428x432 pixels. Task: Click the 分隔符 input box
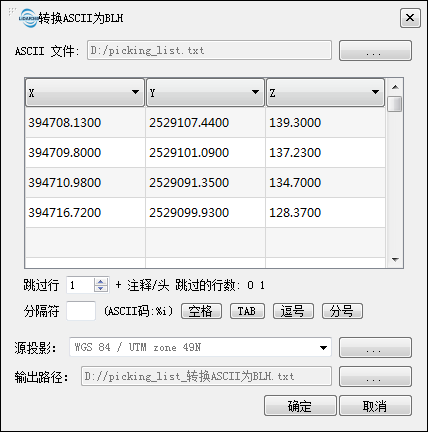tap(81, 311)
